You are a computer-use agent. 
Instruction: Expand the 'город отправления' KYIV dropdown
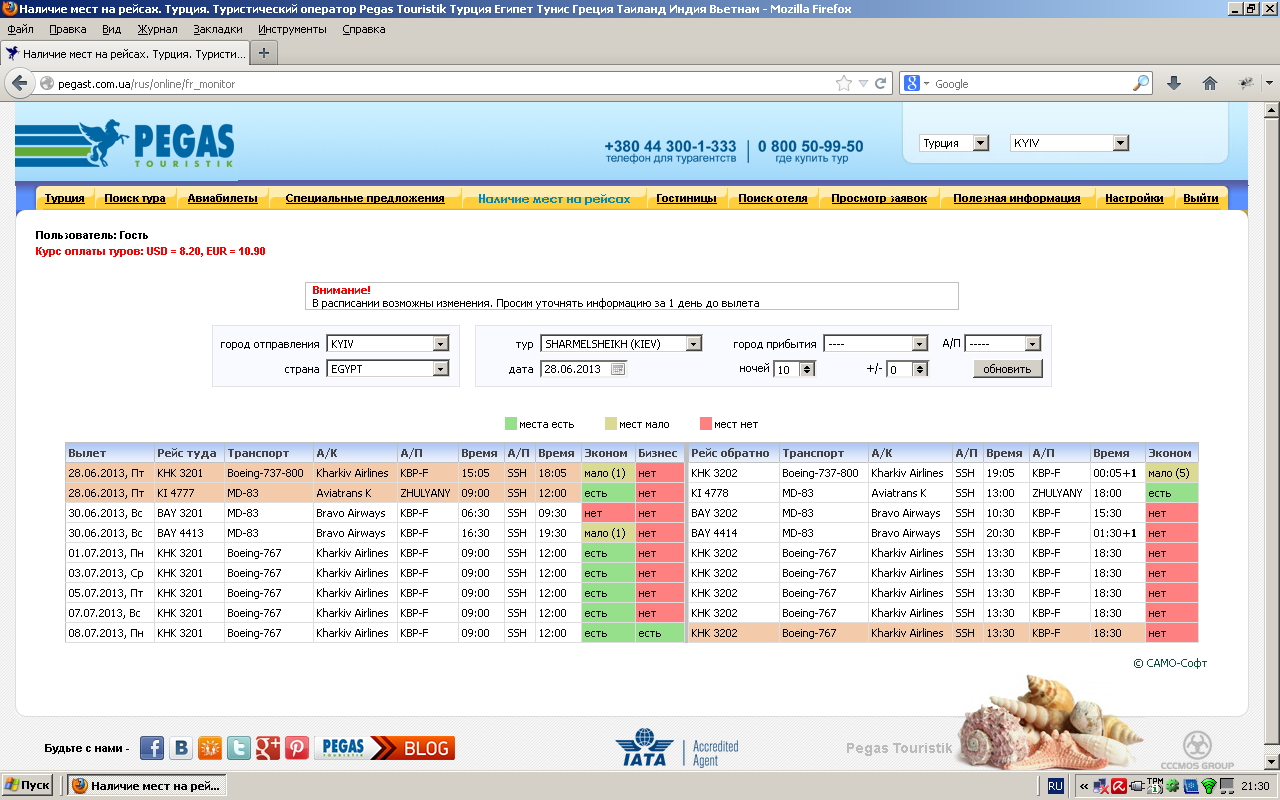440,344
